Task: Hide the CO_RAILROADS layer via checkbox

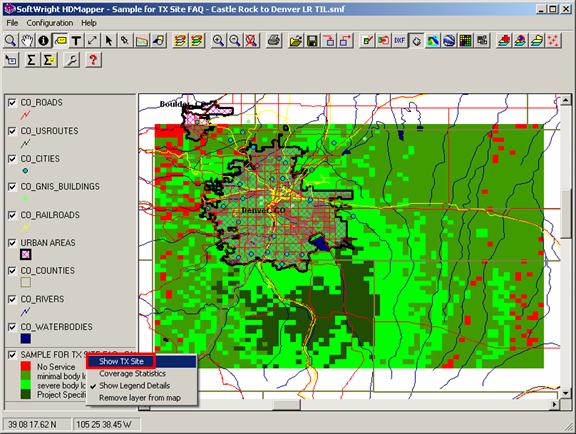Action: click(x=12, y=215)
